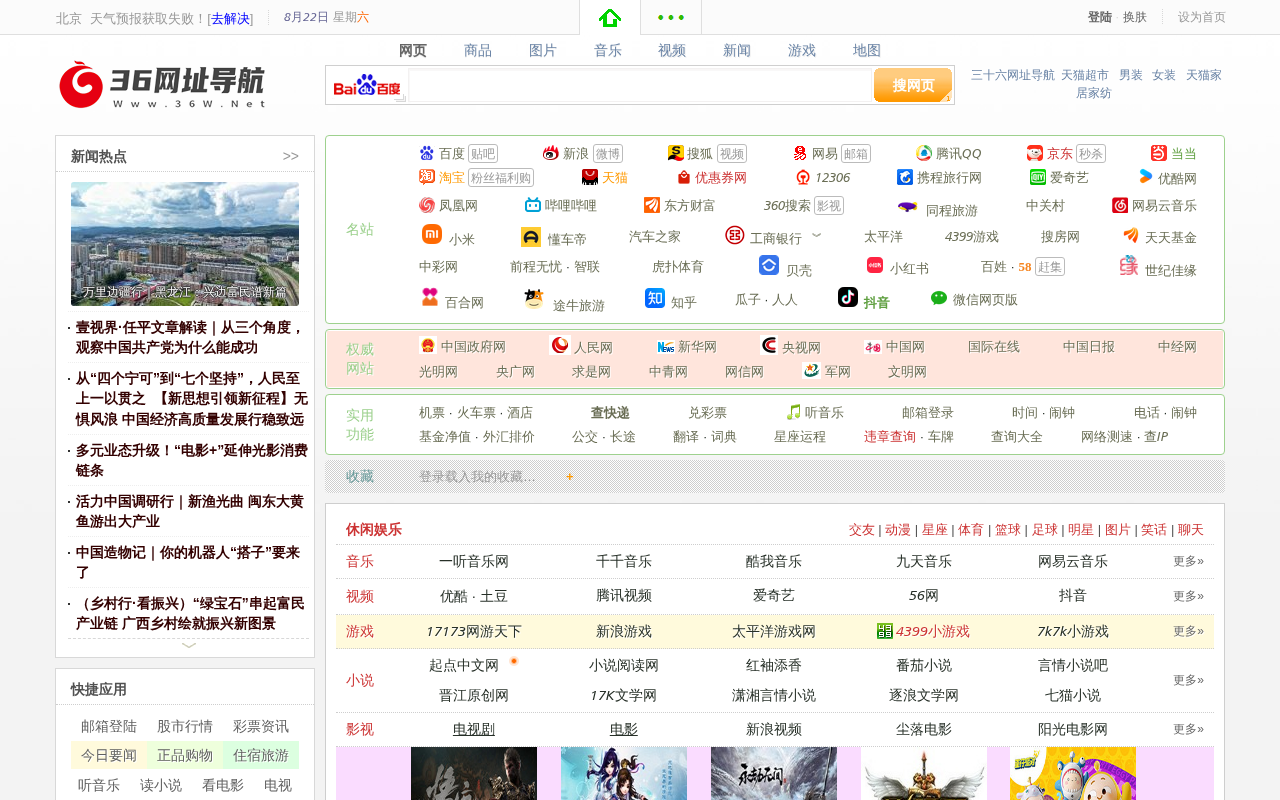This screenshot has height=800, width=1280.
Task: Click the Tuniu icon beside 途牛旅游
Action: (x=534, y=298)
